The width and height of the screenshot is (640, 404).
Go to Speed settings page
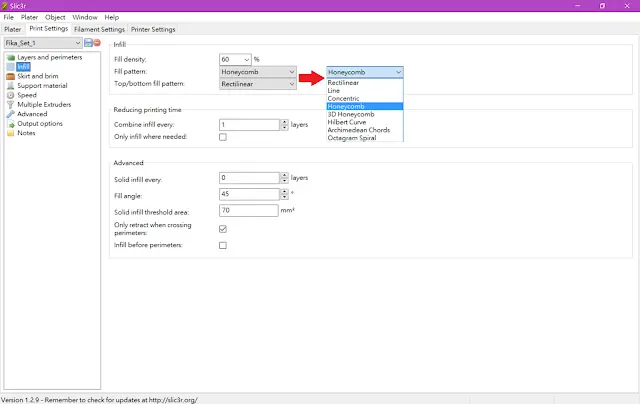pos(27,95)
